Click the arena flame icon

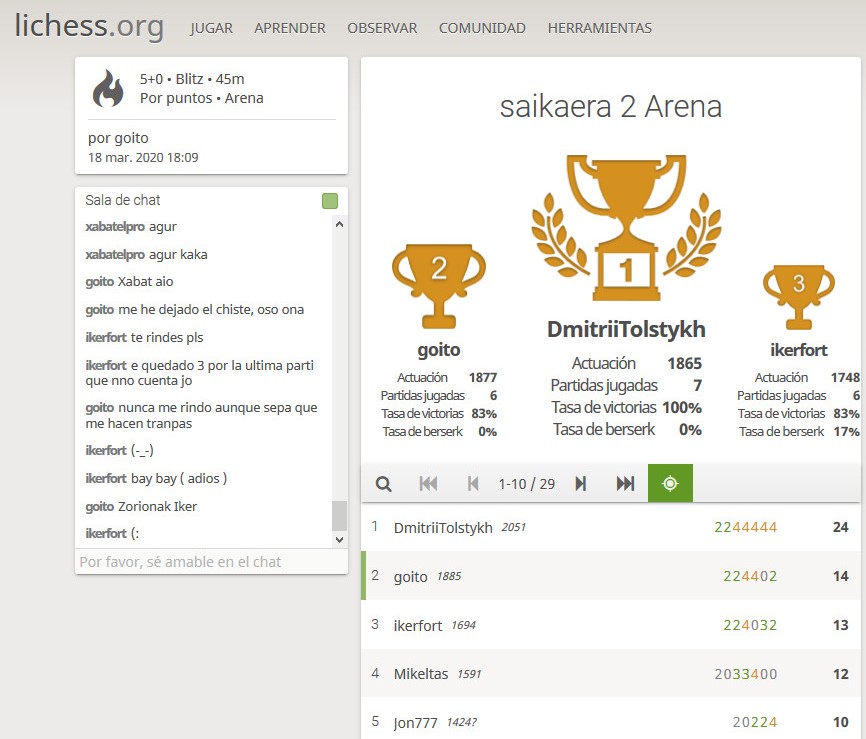(108, 88)
